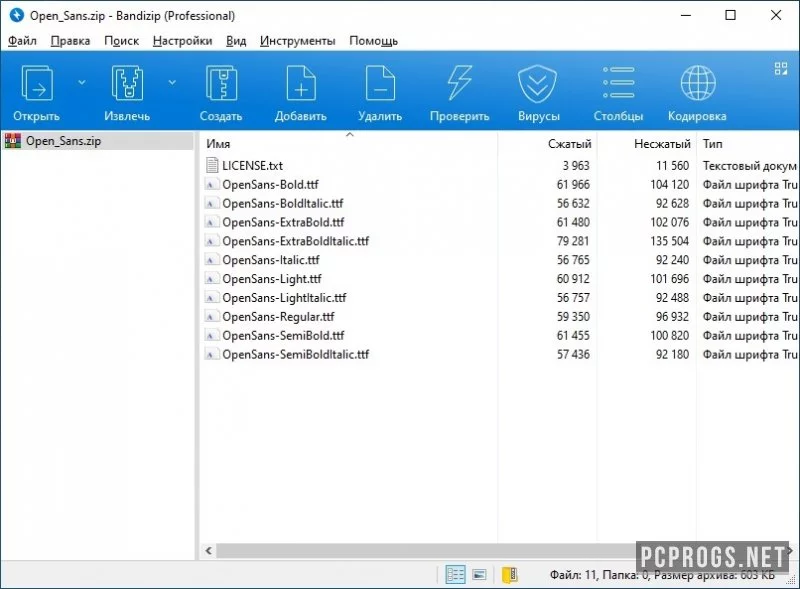Select OpenSans-Regular.ttf file

tap(278, 316)
